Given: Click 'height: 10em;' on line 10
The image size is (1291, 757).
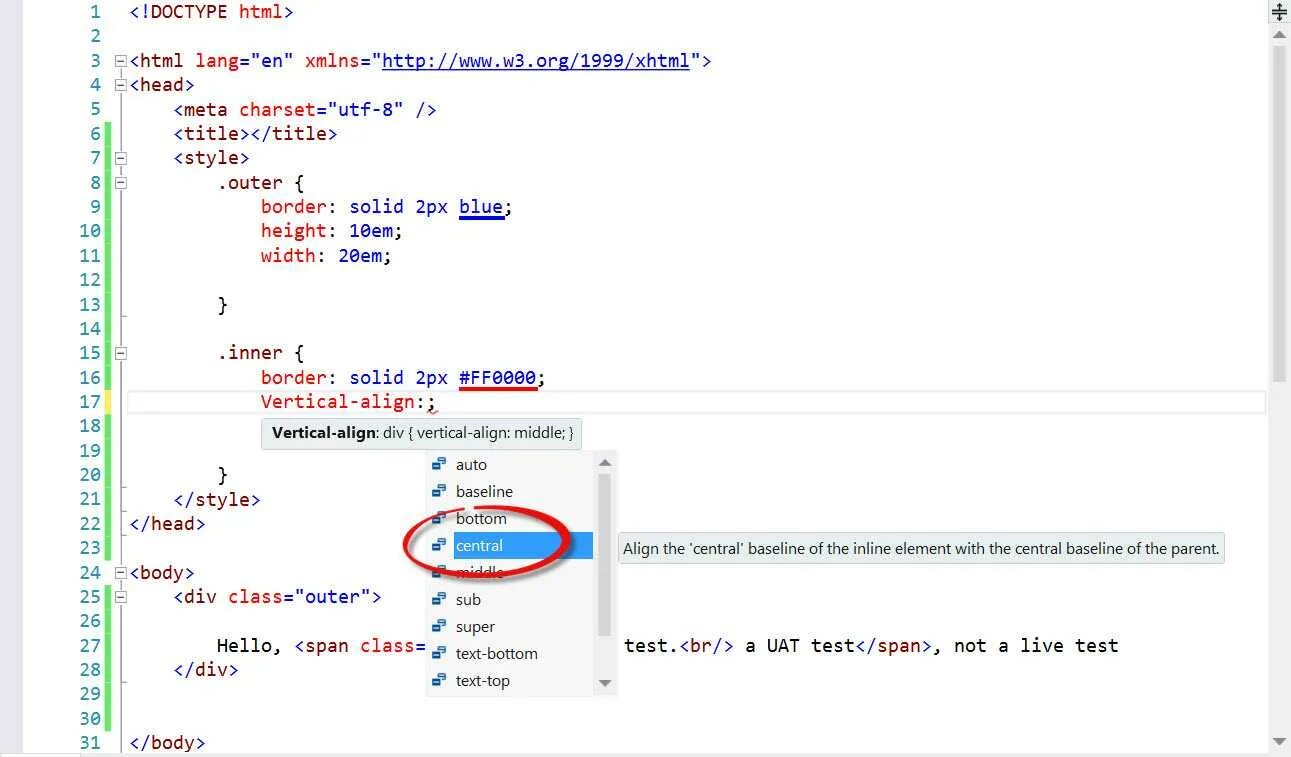Looking at the screenshot, I should (332, 231).
